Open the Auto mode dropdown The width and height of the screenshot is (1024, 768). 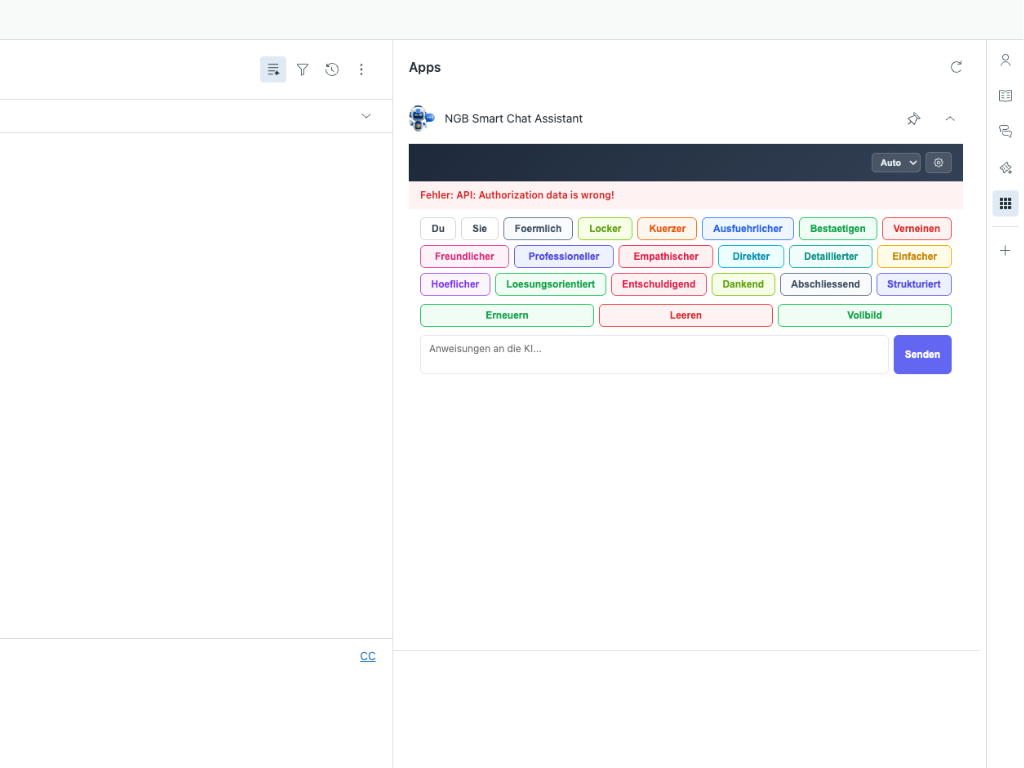tap(895, 162)
